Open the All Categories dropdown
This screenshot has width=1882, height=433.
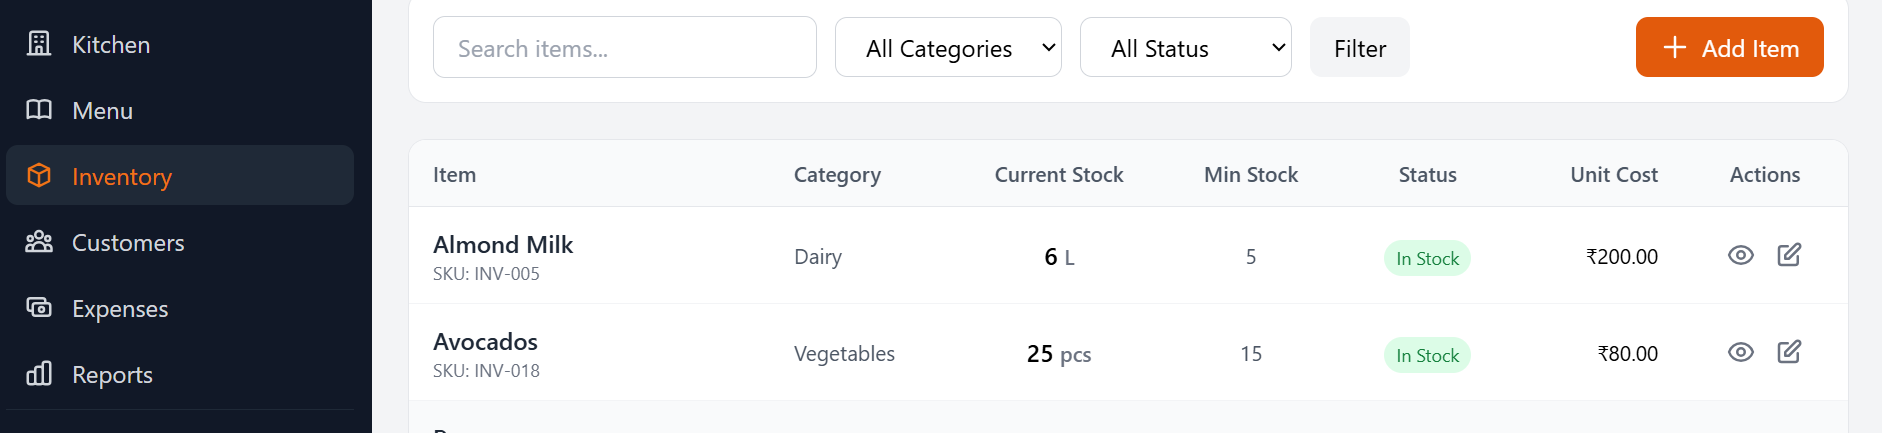point(948,48)
